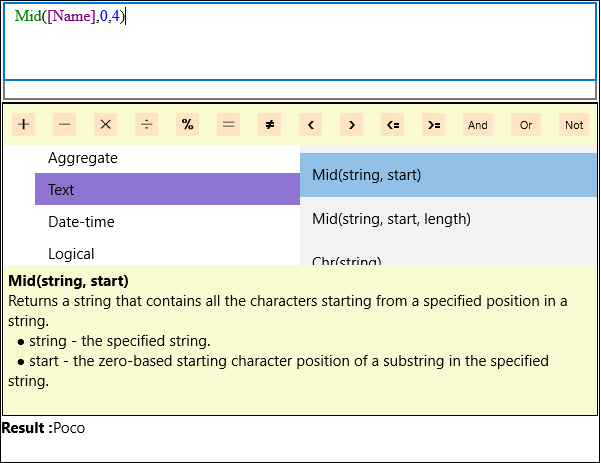Insert the division operator
The height and width of the screenshot is (463, 601).
coord(146,125)
